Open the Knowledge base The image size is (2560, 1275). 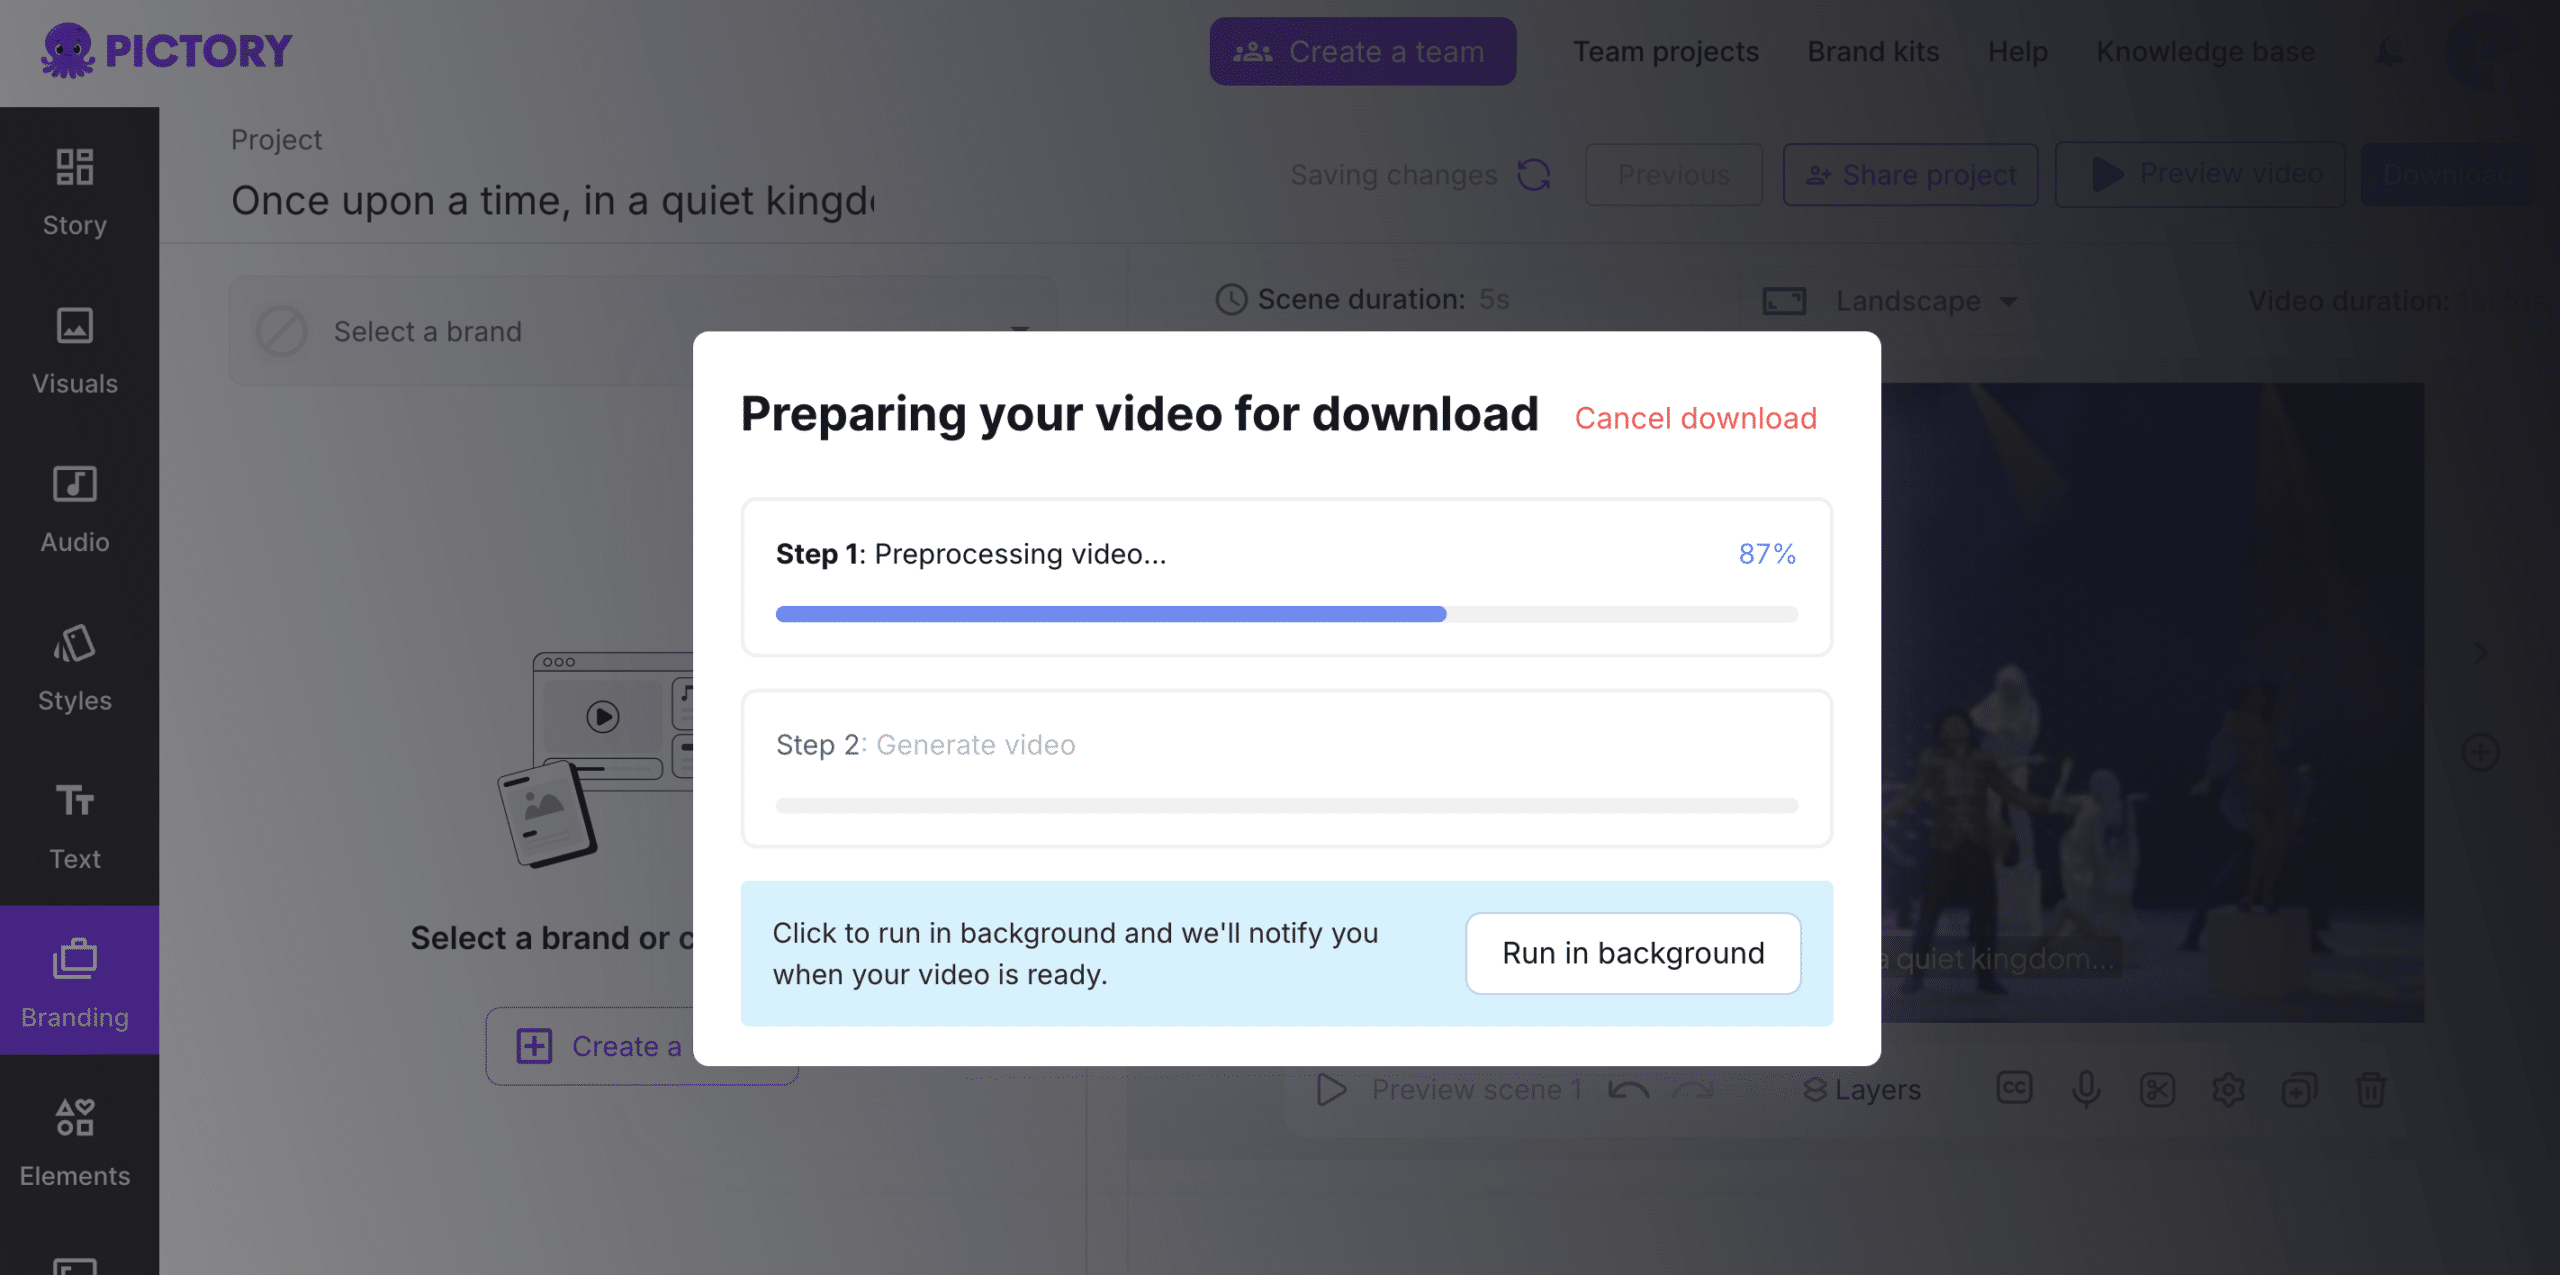2204,51
